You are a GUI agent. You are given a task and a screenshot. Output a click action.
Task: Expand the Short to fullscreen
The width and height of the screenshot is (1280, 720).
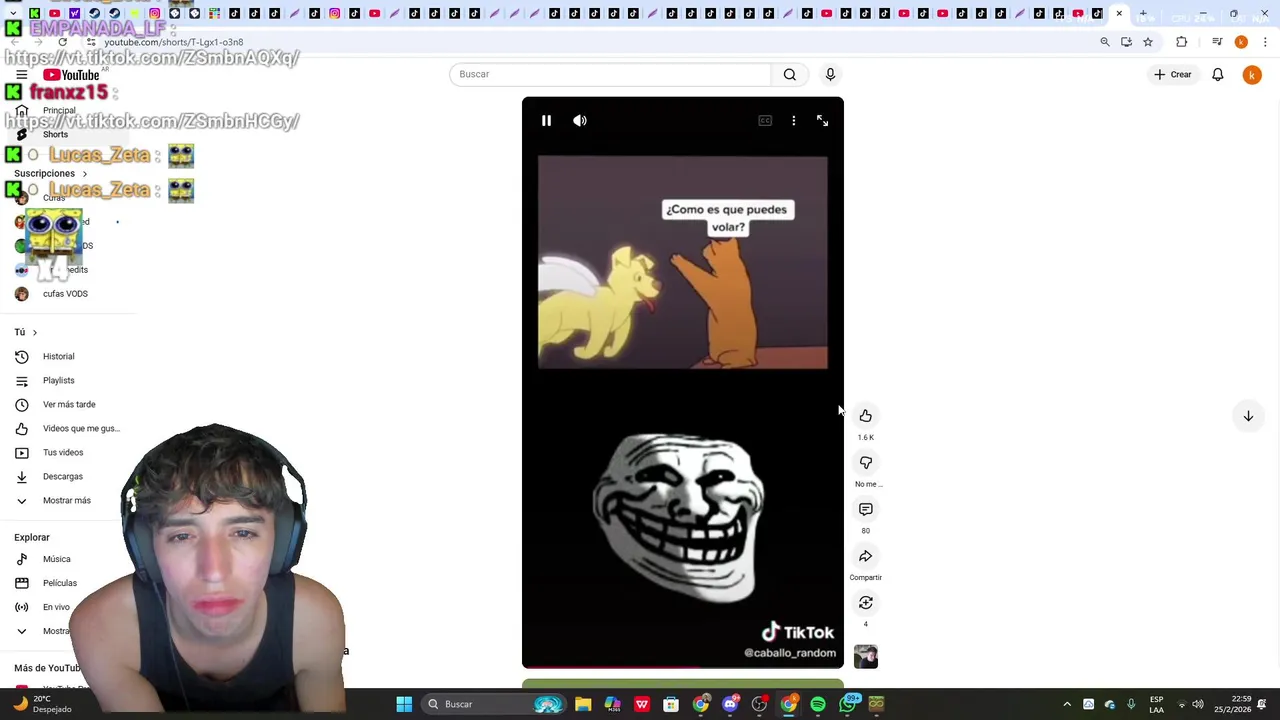[822, 121]
